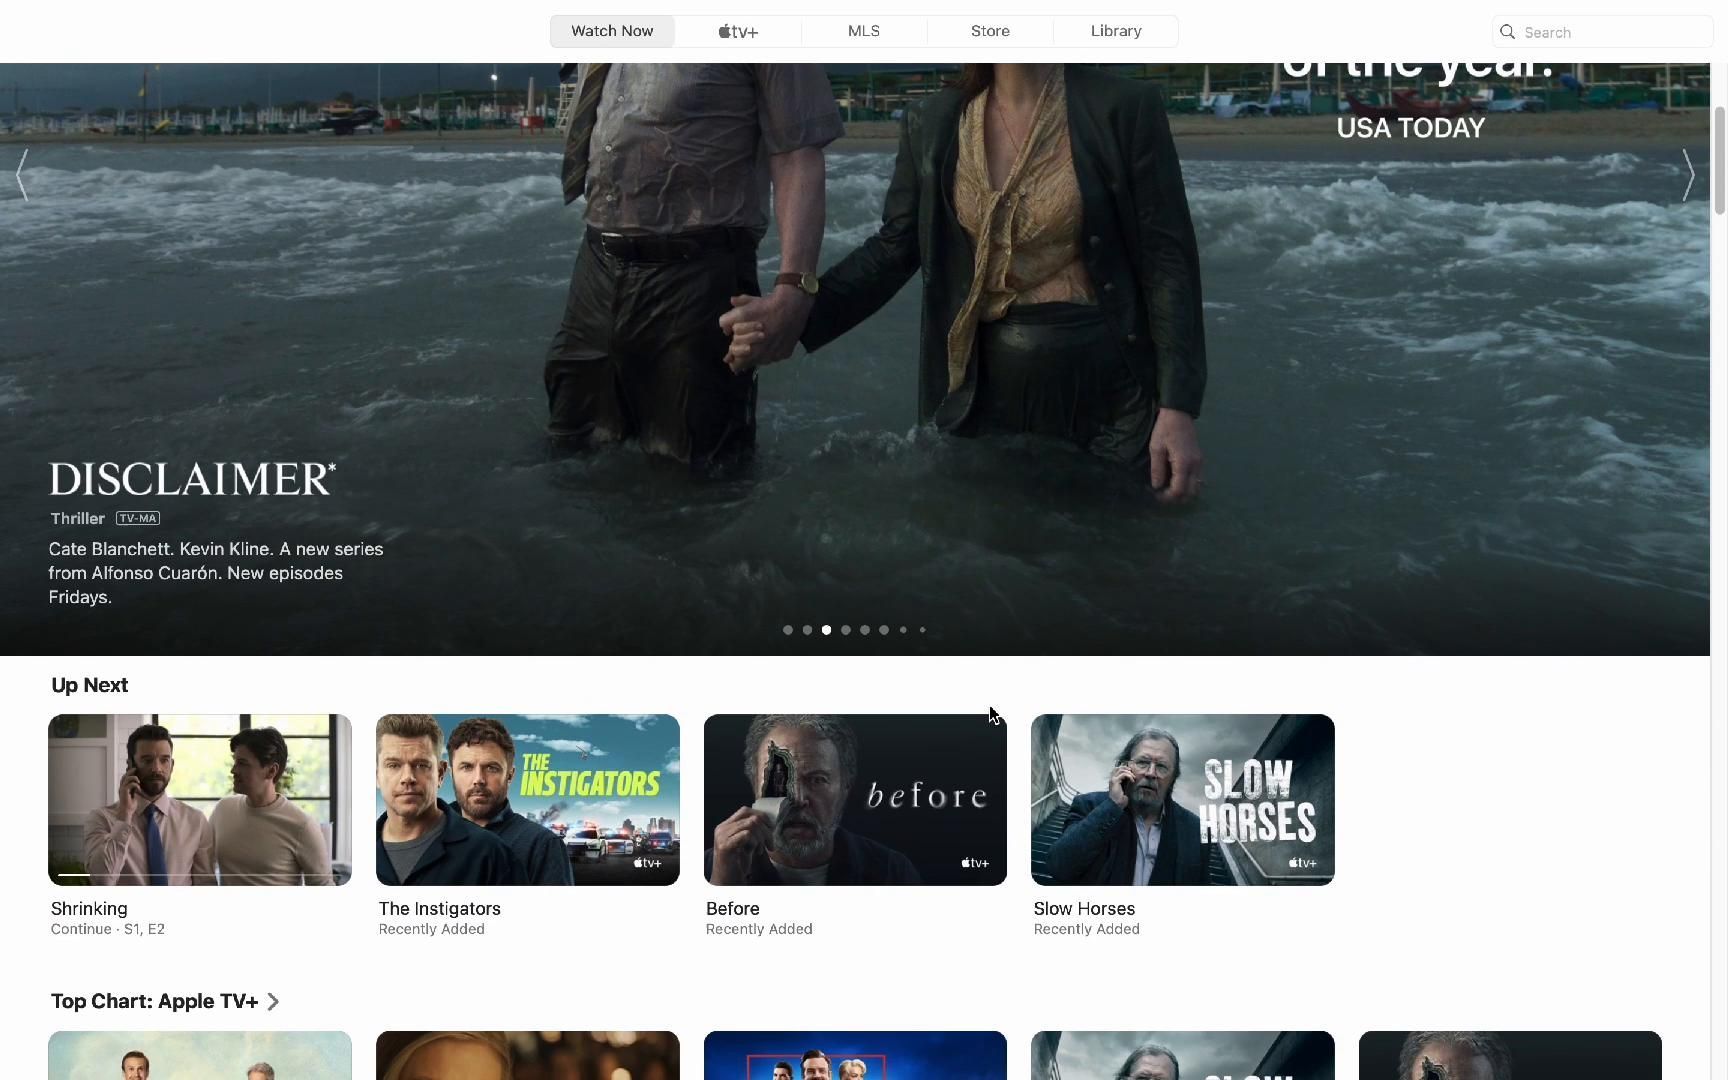Open the Before show thumbnail

click(x=855, y=799)
